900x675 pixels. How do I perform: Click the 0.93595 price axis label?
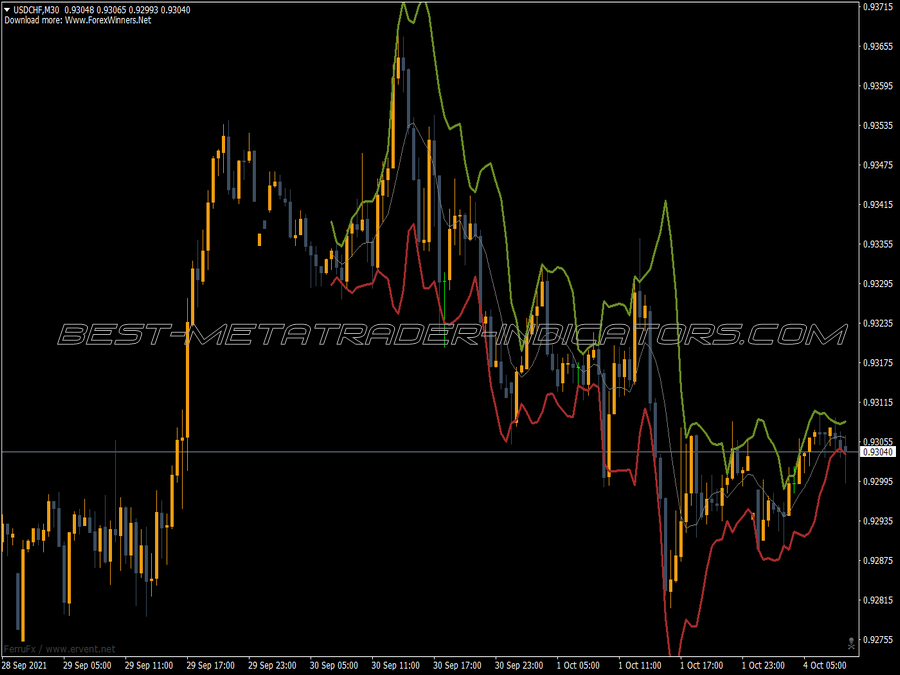pyautogui.click(x=878, y=86)
